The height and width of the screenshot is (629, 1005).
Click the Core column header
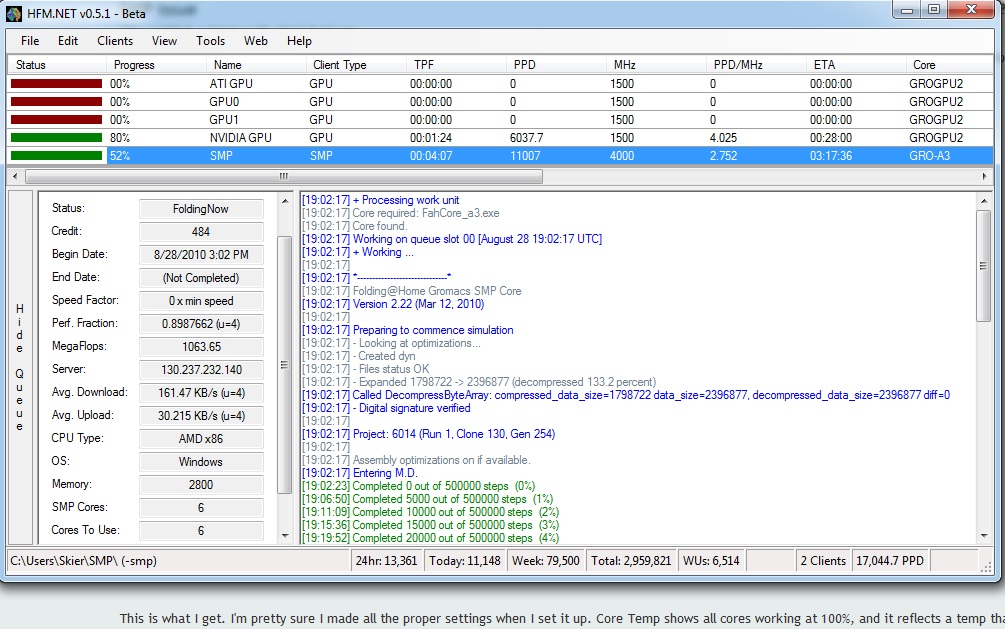[923, 65]
